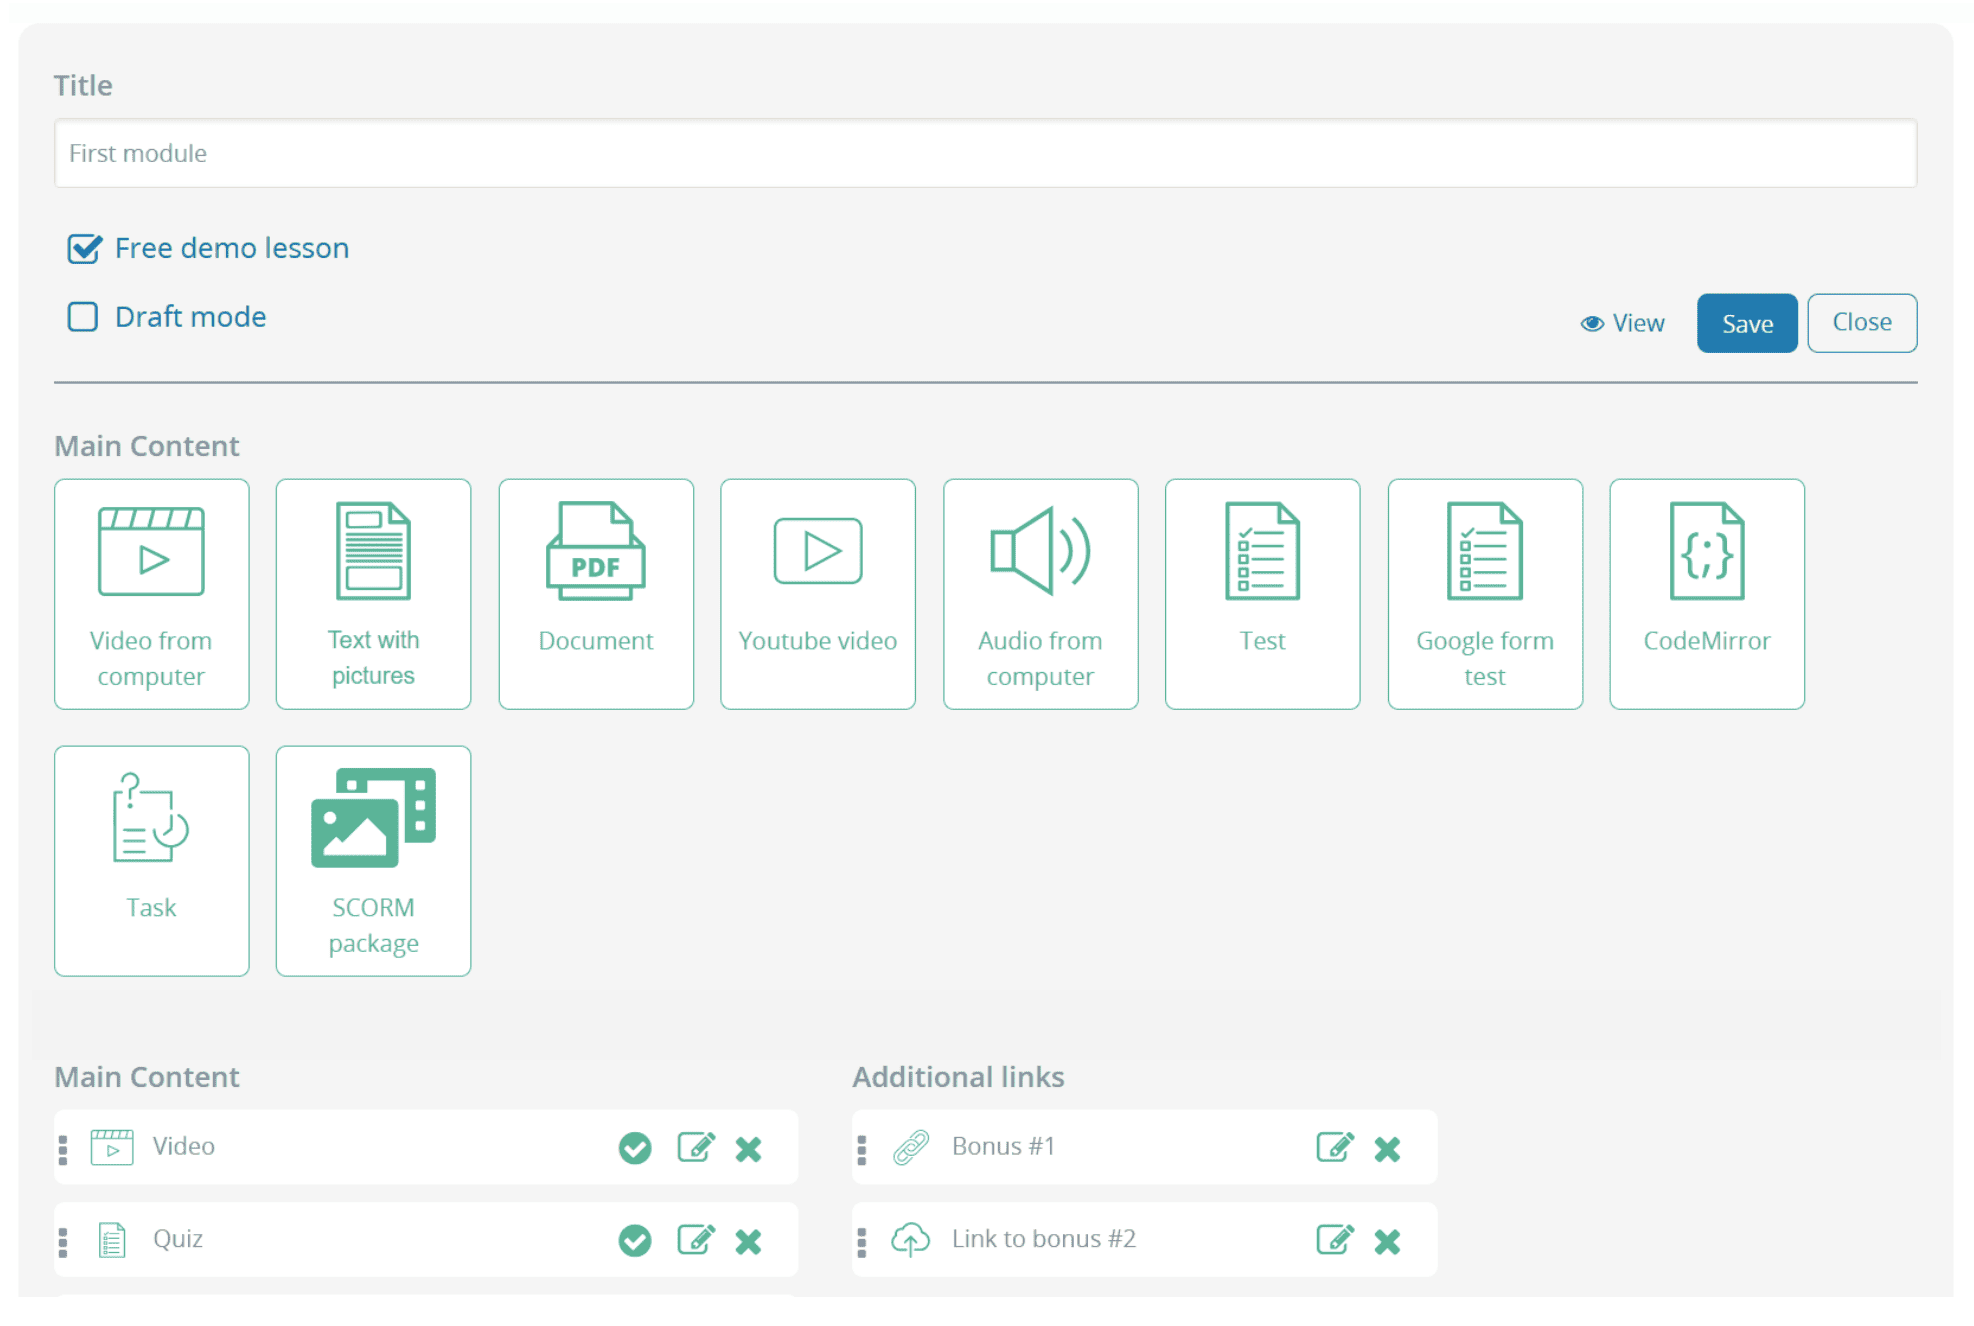Add a Task block
Viewport: 1974px width, 1326px height.
click(151, 860)
